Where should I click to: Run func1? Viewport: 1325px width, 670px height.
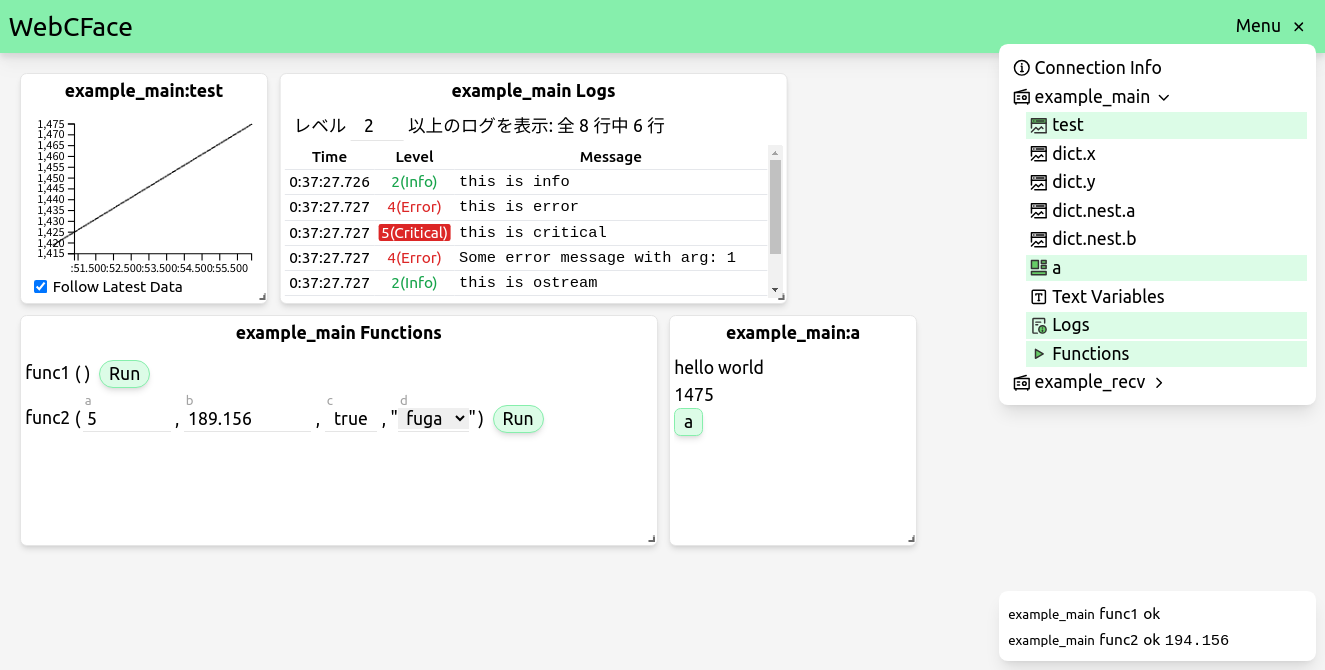pyautogui.click(x=124, y=374)
